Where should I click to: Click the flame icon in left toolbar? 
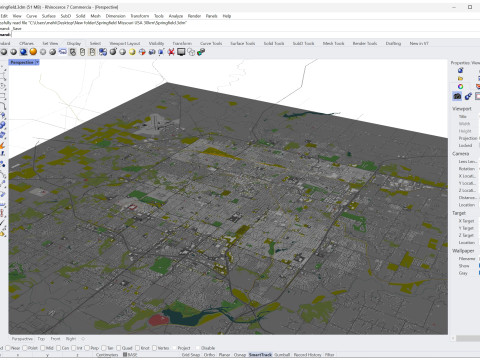point(3,146)
